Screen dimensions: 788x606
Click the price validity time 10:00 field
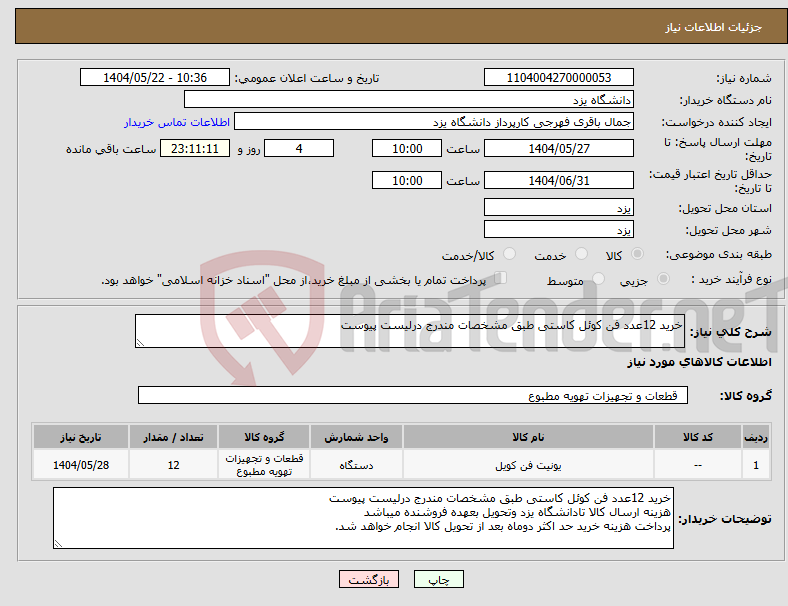point(407,180)
